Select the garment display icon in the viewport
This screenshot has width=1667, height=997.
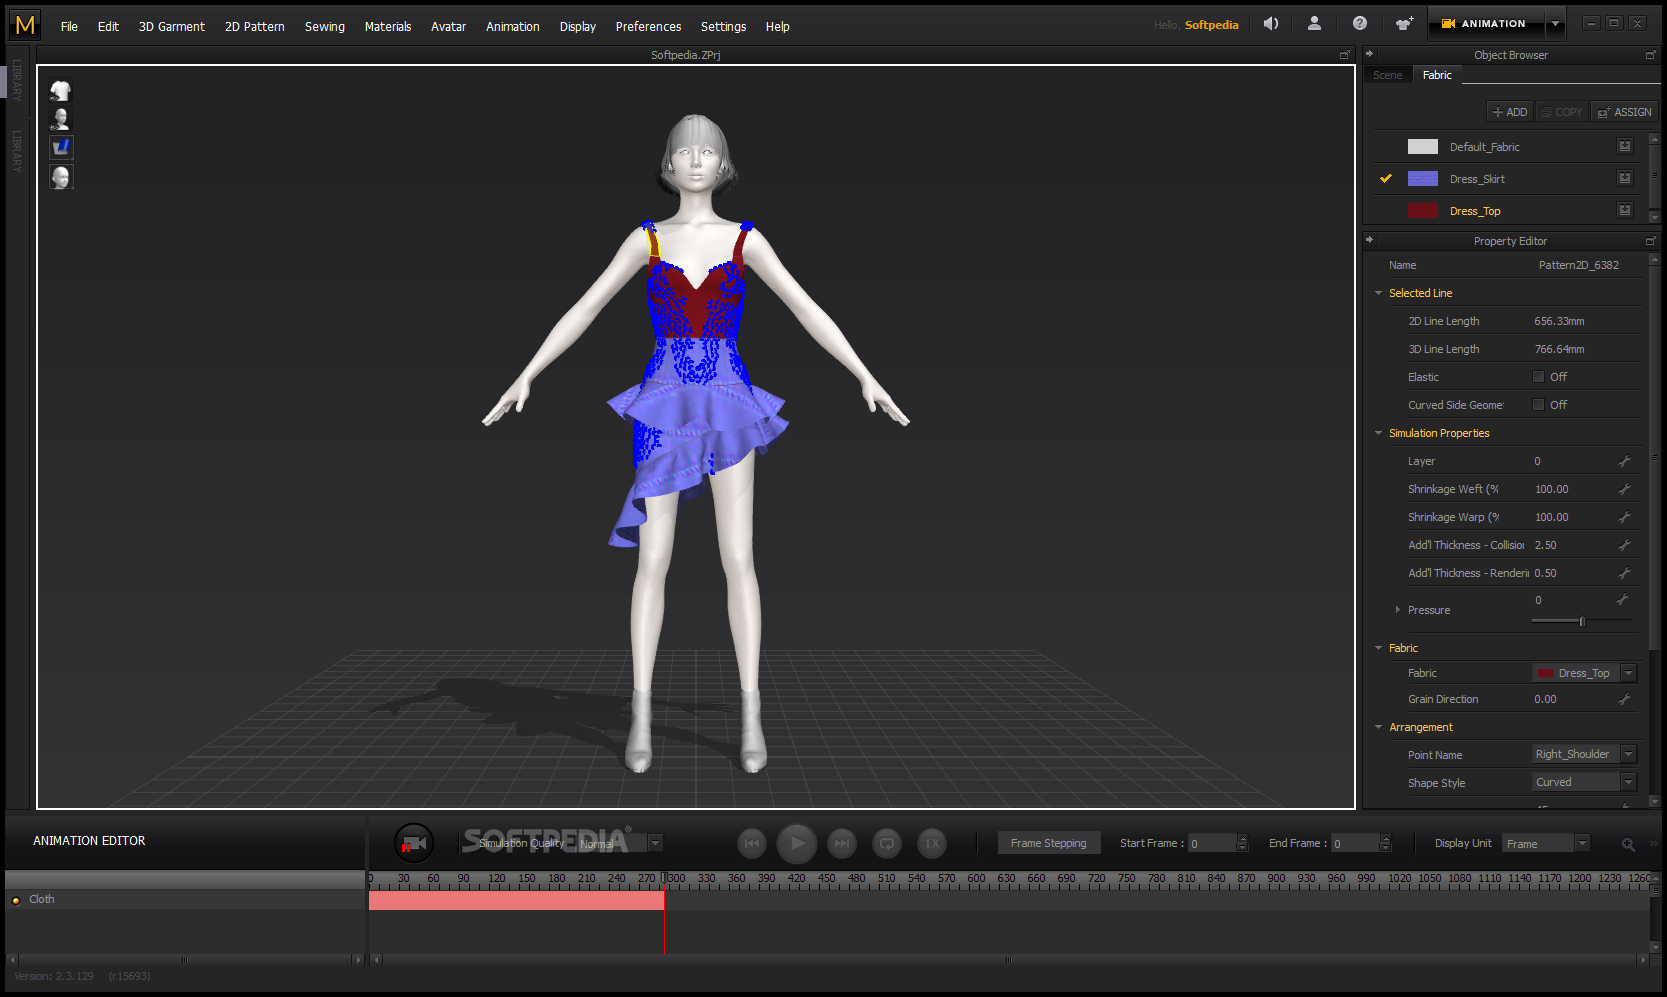(x=61, y=91)
